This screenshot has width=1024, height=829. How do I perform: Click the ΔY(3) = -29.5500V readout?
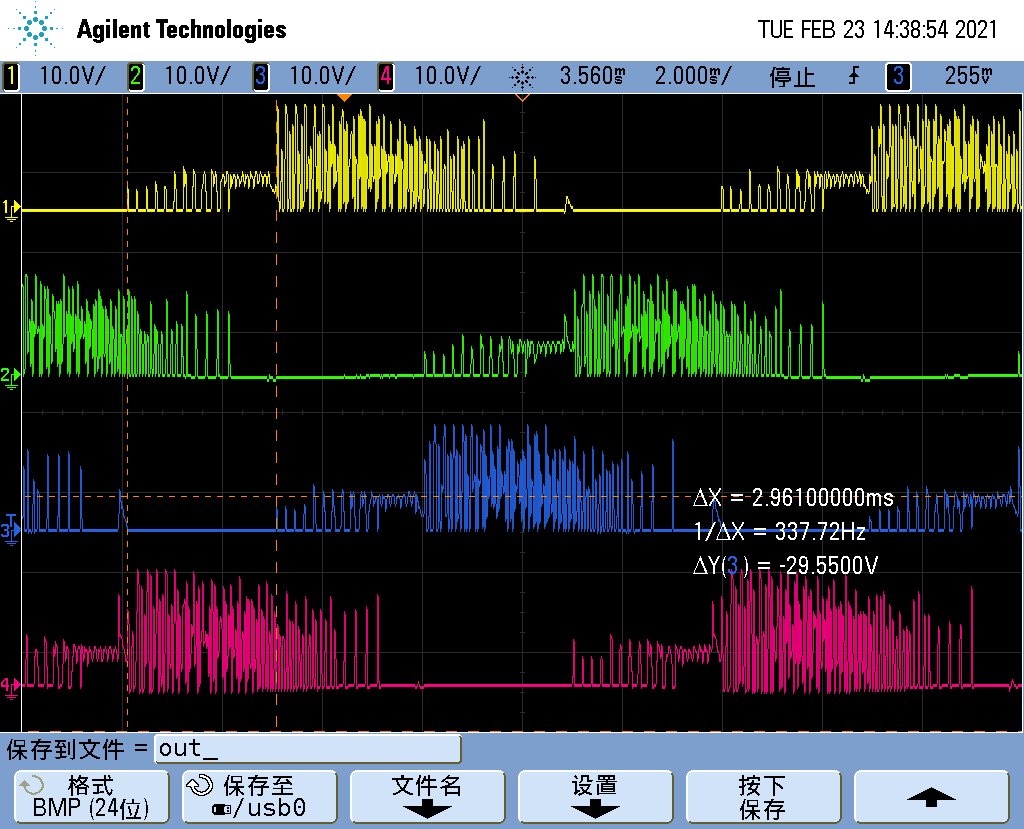point(785,565)
